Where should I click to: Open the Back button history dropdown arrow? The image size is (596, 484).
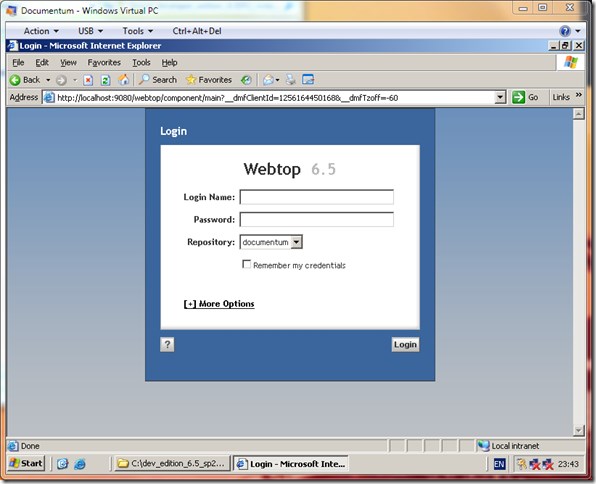[x=48, y=80]
